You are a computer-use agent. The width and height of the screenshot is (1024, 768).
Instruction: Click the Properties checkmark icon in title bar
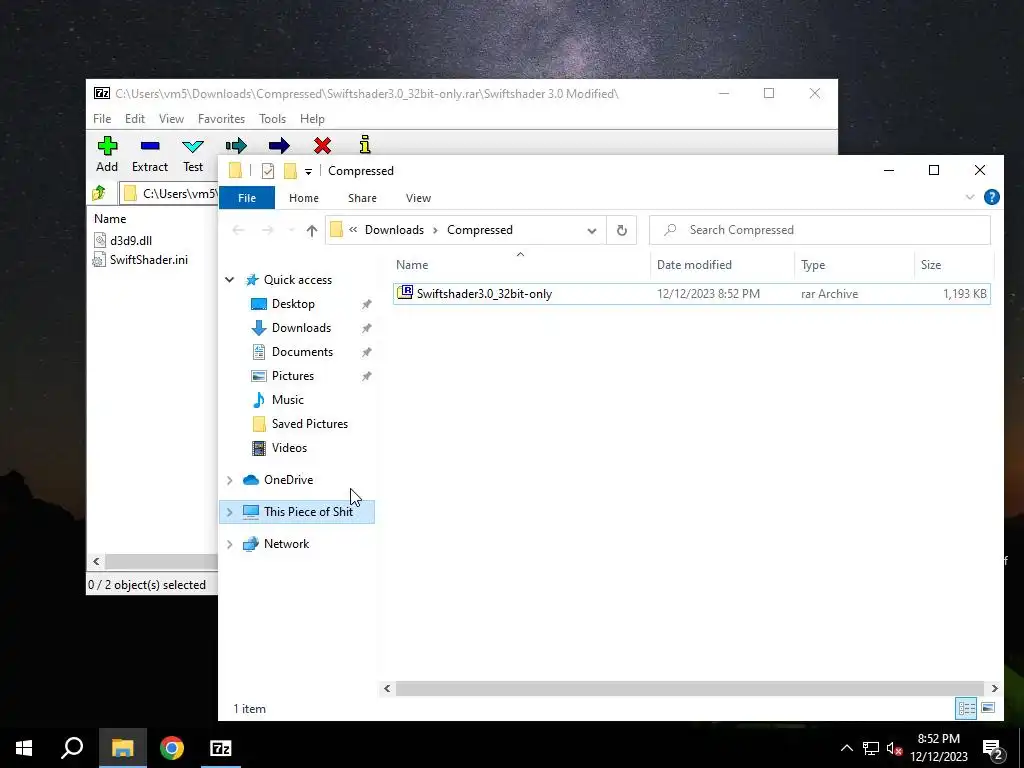point(268,170)
